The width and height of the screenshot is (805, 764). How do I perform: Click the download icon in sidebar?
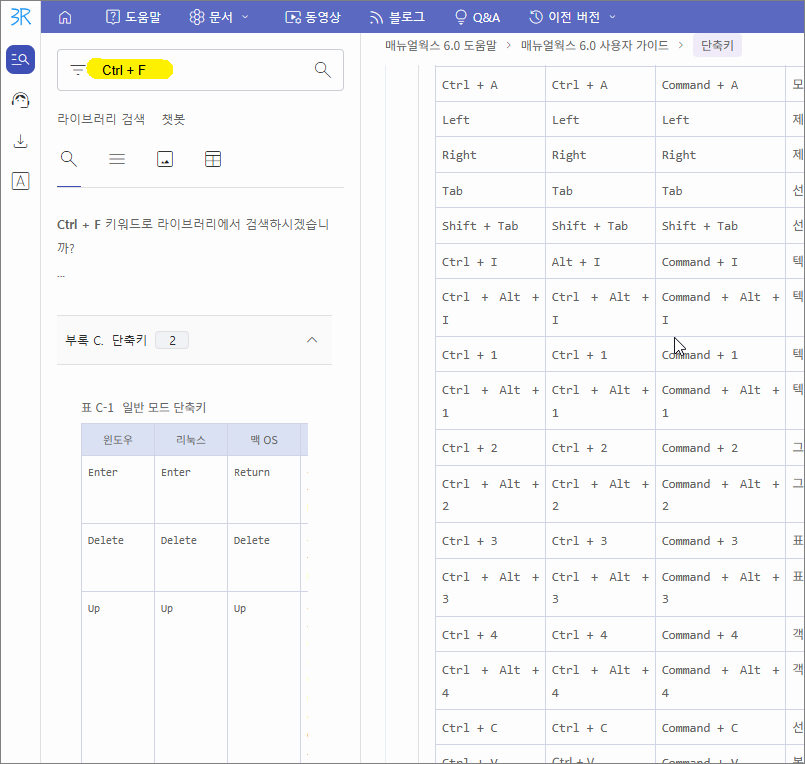(x=20, y=141)
